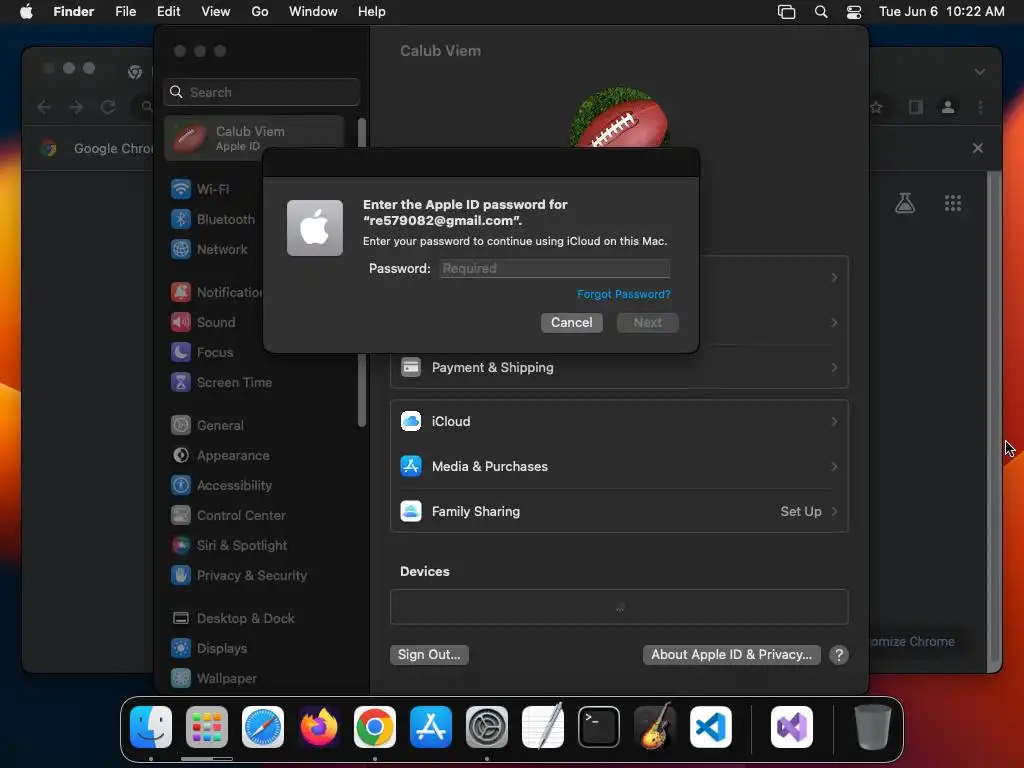Open Privacy & Security settings
This screenshot has height=768, width=1024.
pyautogui.click(x=238, y=575)
